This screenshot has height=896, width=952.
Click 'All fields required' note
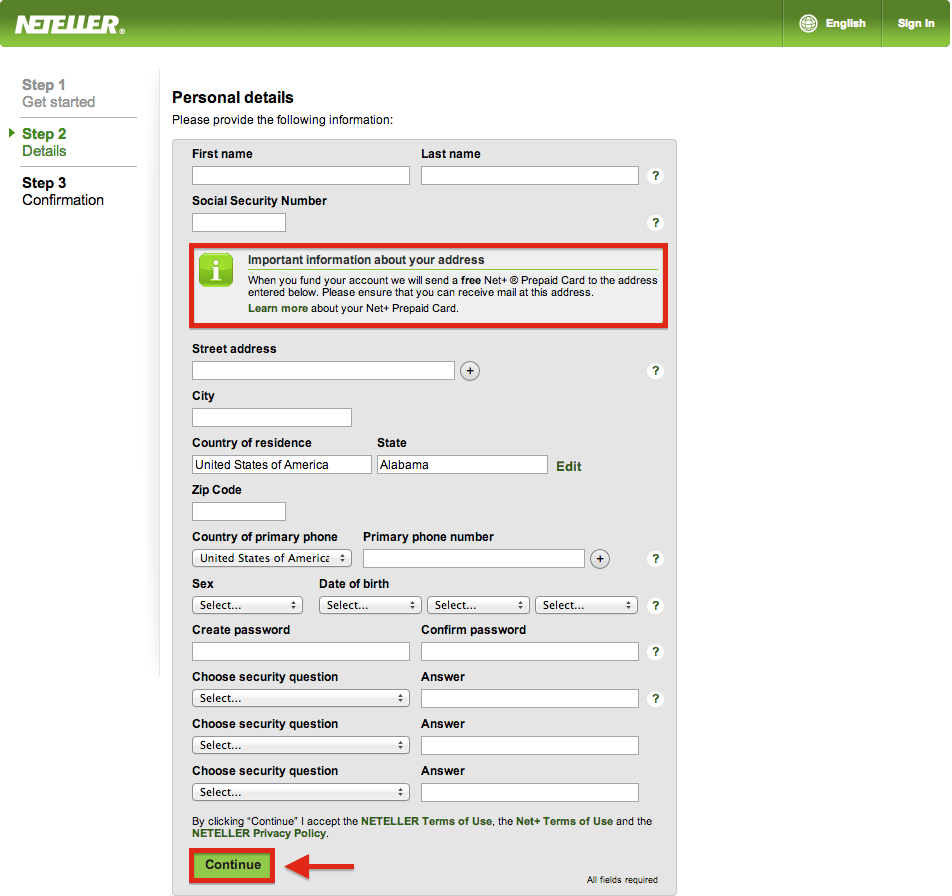pos(622,880)
